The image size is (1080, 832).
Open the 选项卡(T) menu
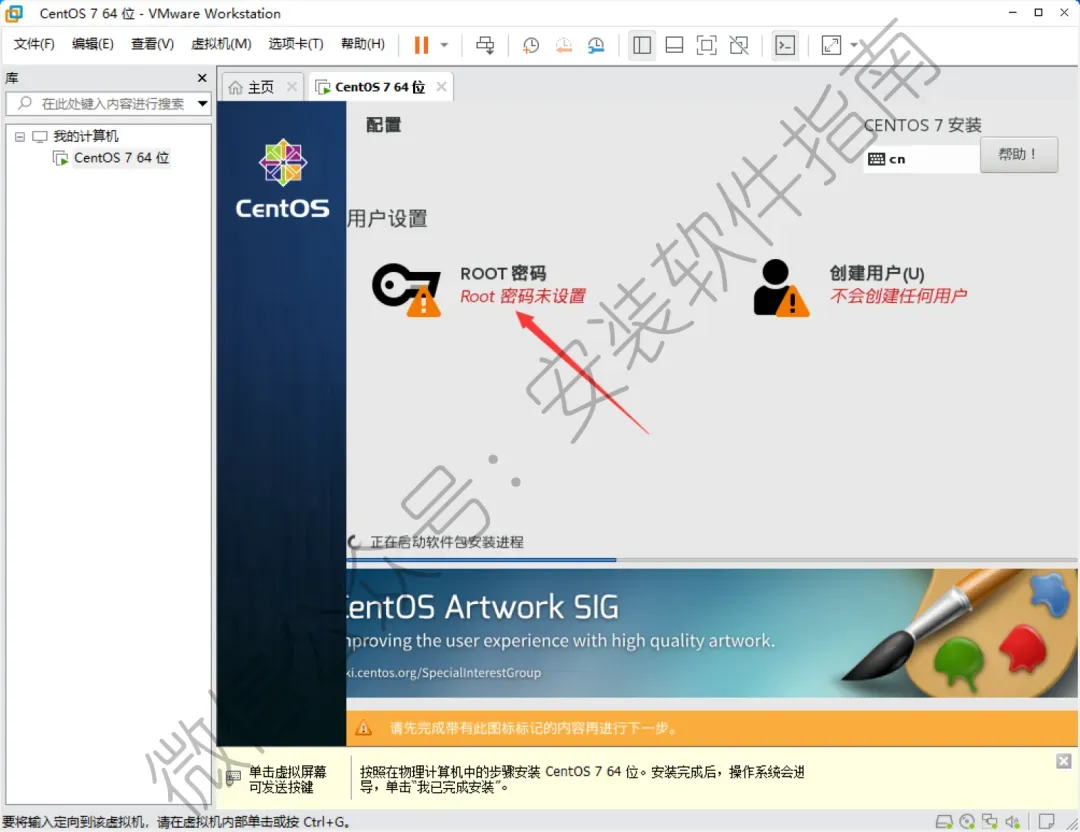pyautogui.click(x=296, y=44)
